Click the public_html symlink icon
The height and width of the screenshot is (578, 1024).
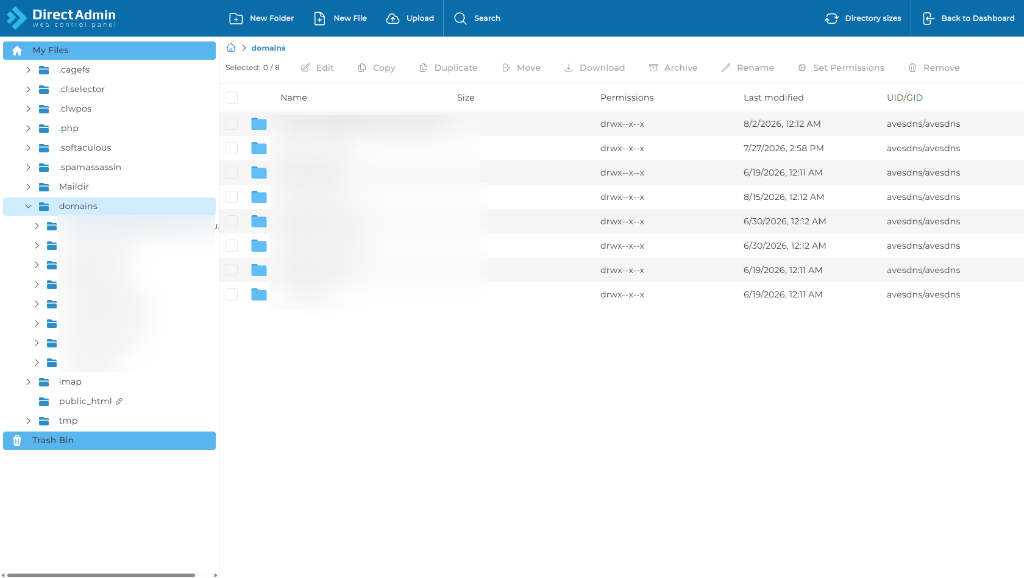tap(119, 401)
